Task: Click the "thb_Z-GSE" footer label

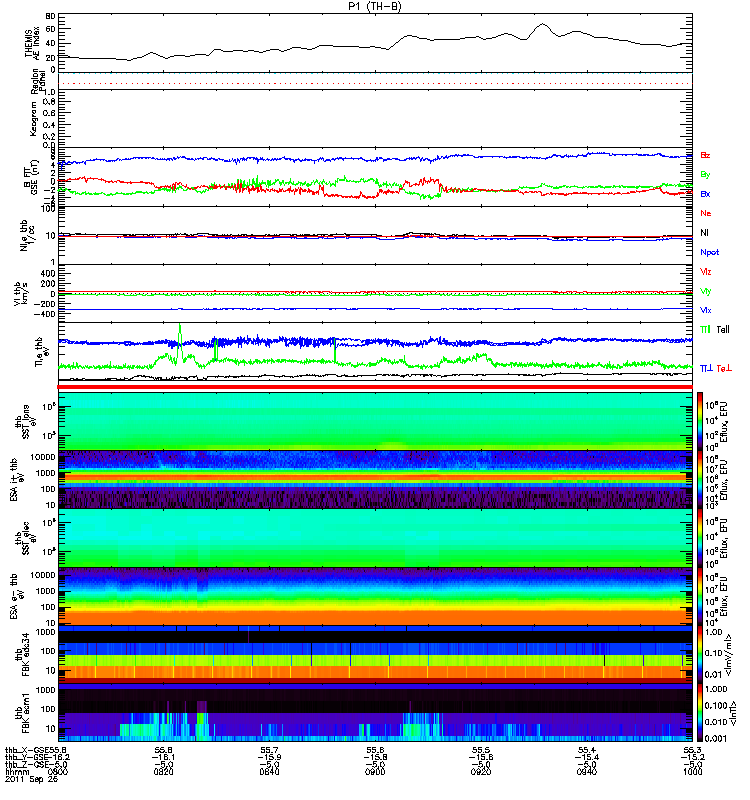Action: (26, 764)
